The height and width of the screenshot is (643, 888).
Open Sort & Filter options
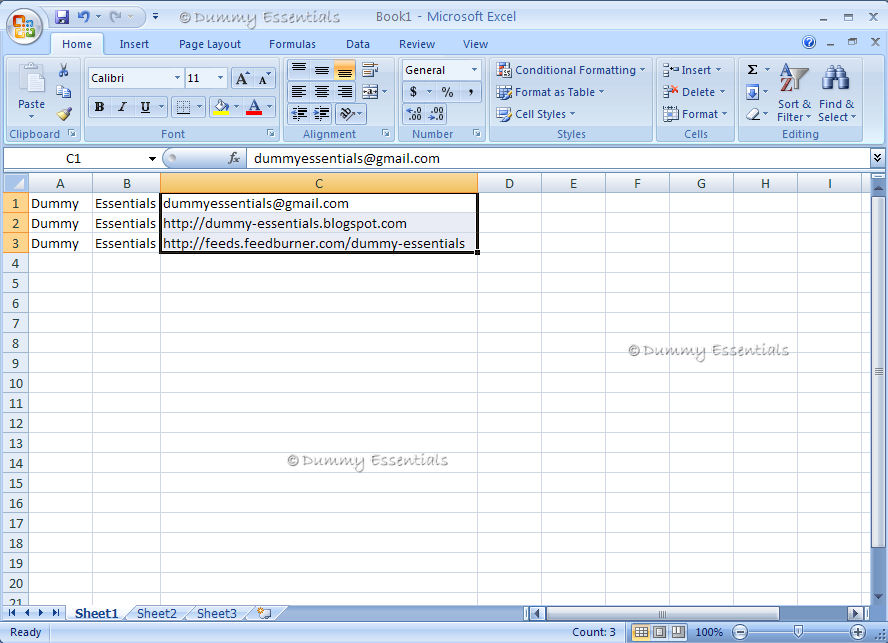coord(794,93)
